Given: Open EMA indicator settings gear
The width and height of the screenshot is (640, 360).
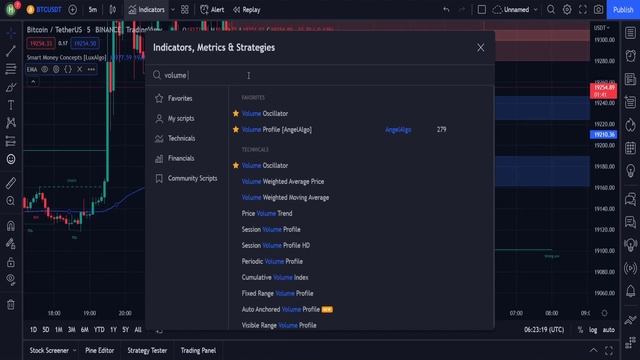Looking at the screenshot, I should pyautogui.click(x=56, y=69).
